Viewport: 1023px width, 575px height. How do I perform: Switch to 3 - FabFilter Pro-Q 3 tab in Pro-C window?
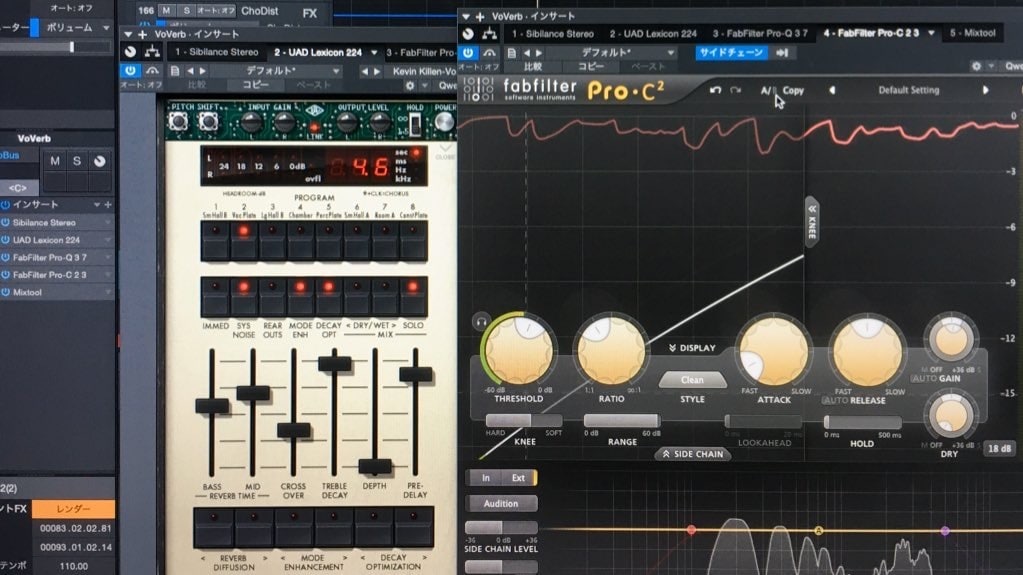[x=760, y=33]
